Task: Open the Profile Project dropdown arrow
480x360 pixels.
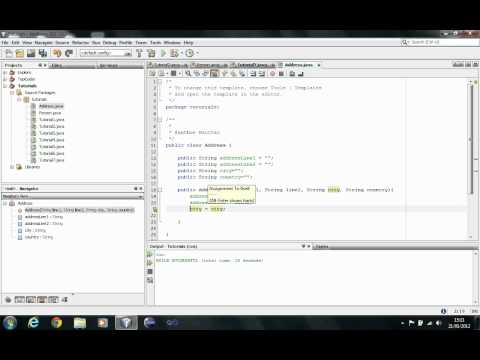Action: point(198,53)
